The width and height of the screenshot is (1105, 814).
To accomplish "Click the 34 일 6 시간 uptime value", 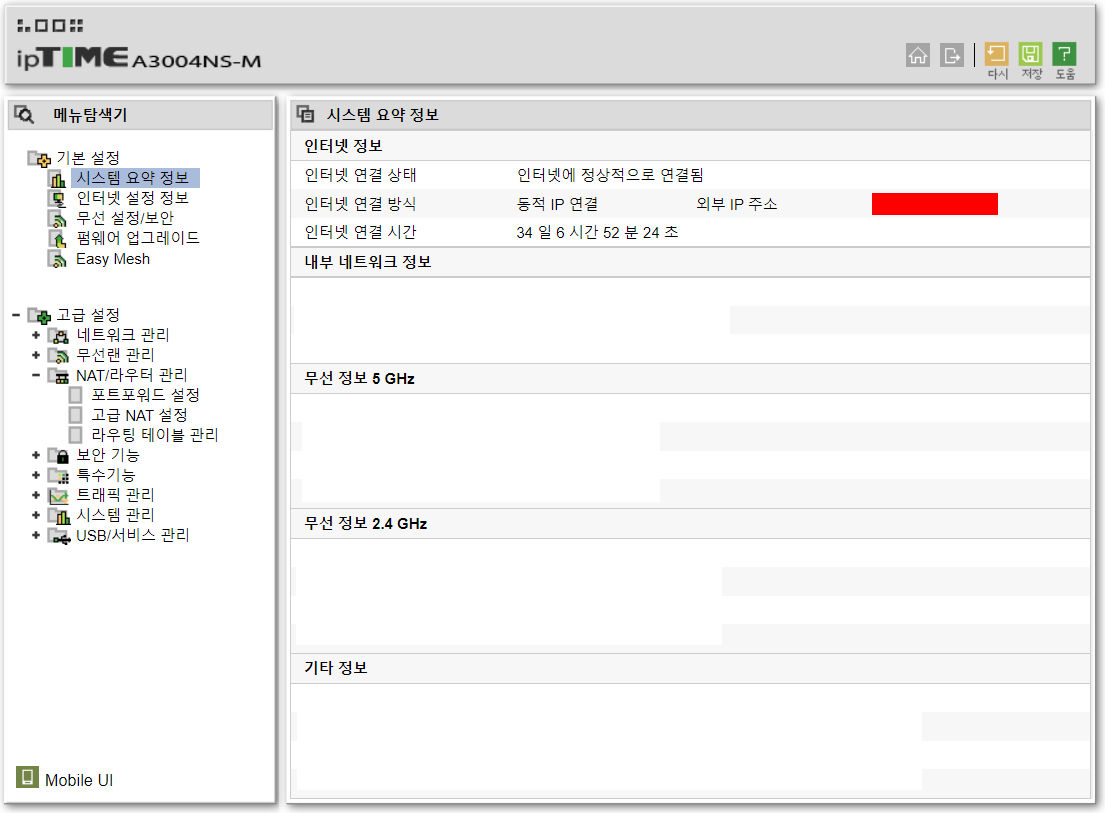I will click(598, 233).
